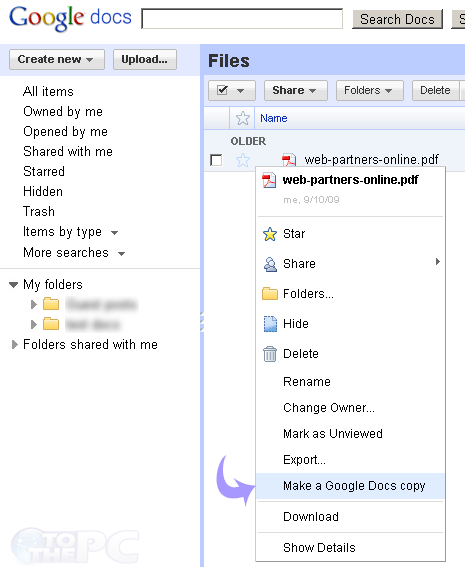Click the Folders folder icon in context menu
Image resolution: width=465 pixels, height=567 pixels.
click(270, 294)
